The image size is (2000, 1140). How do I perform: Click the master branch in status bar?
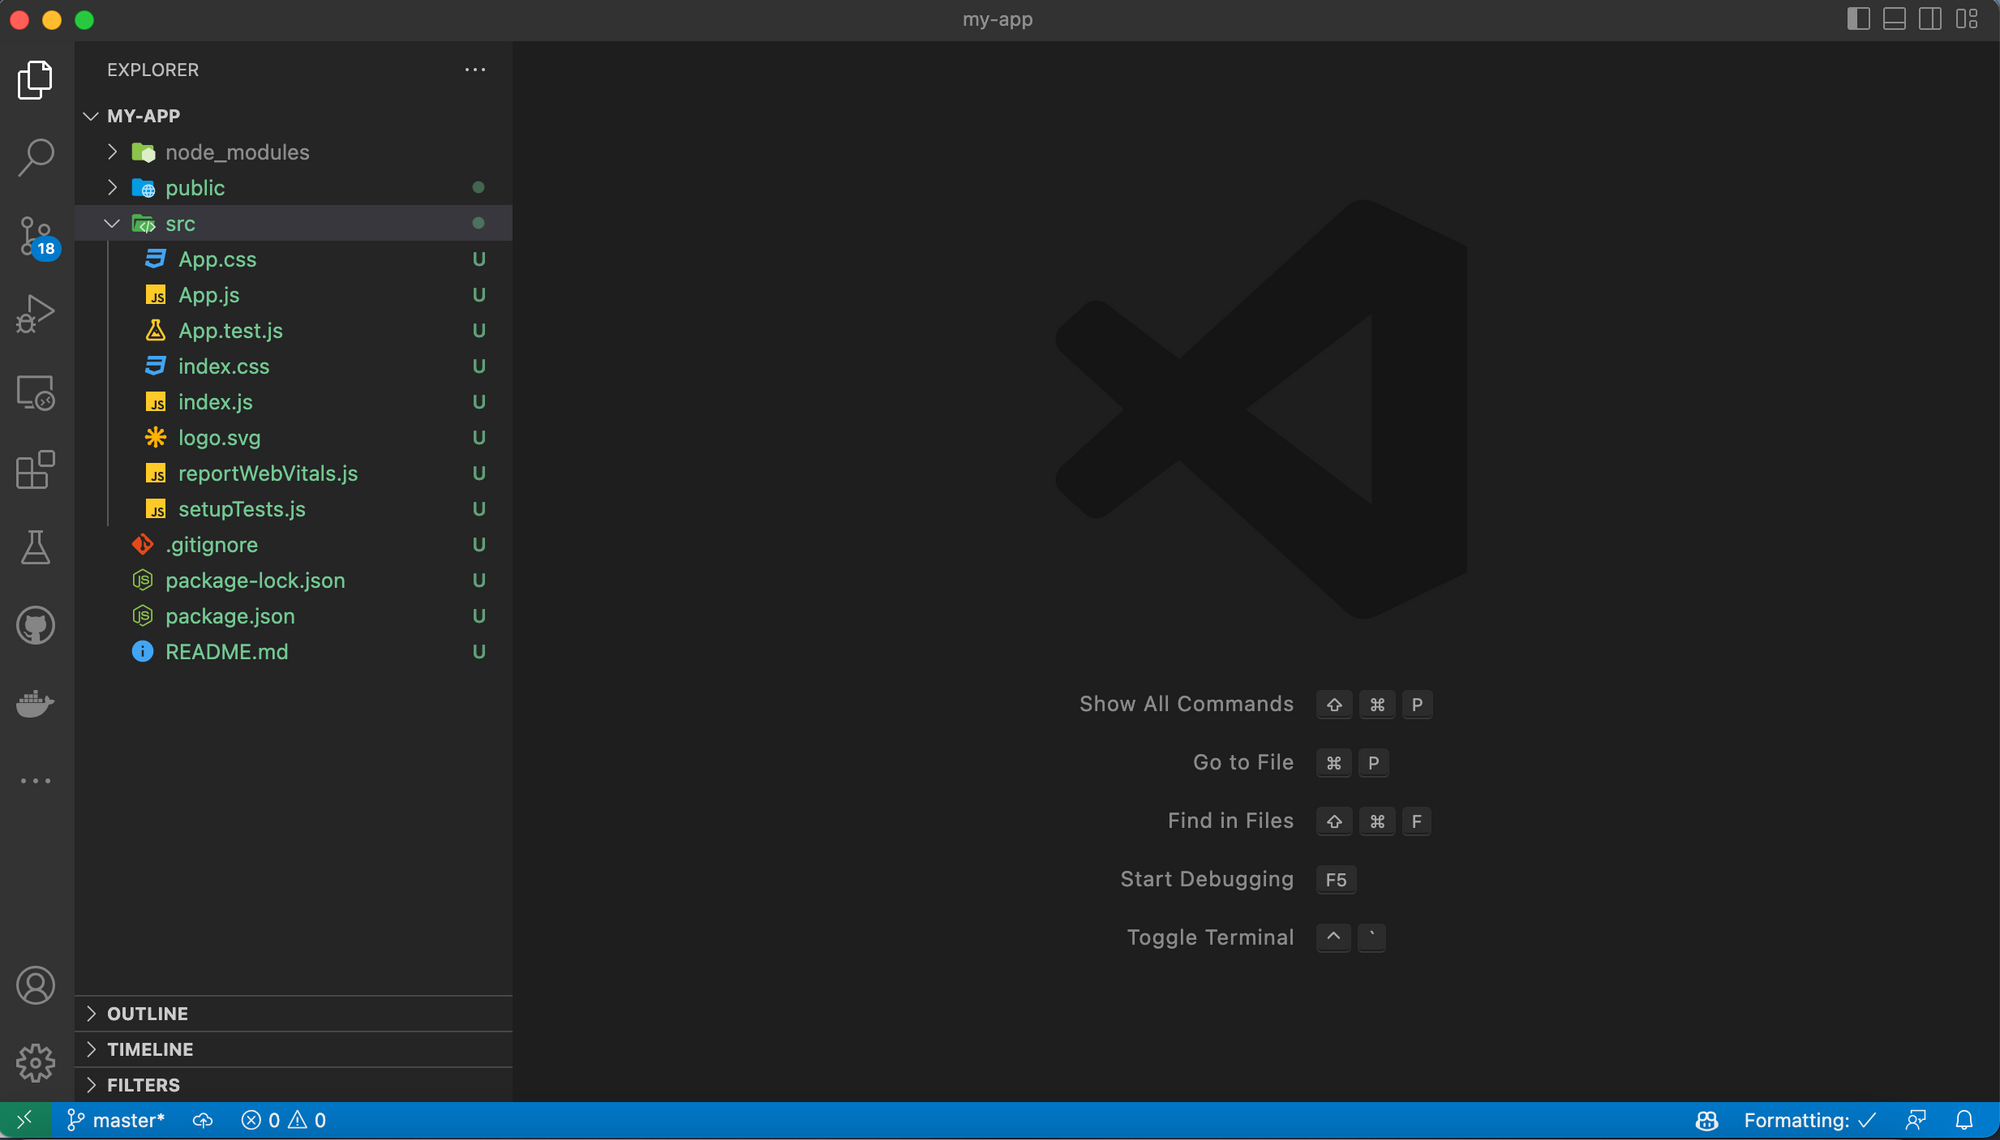coord(116,1121)
